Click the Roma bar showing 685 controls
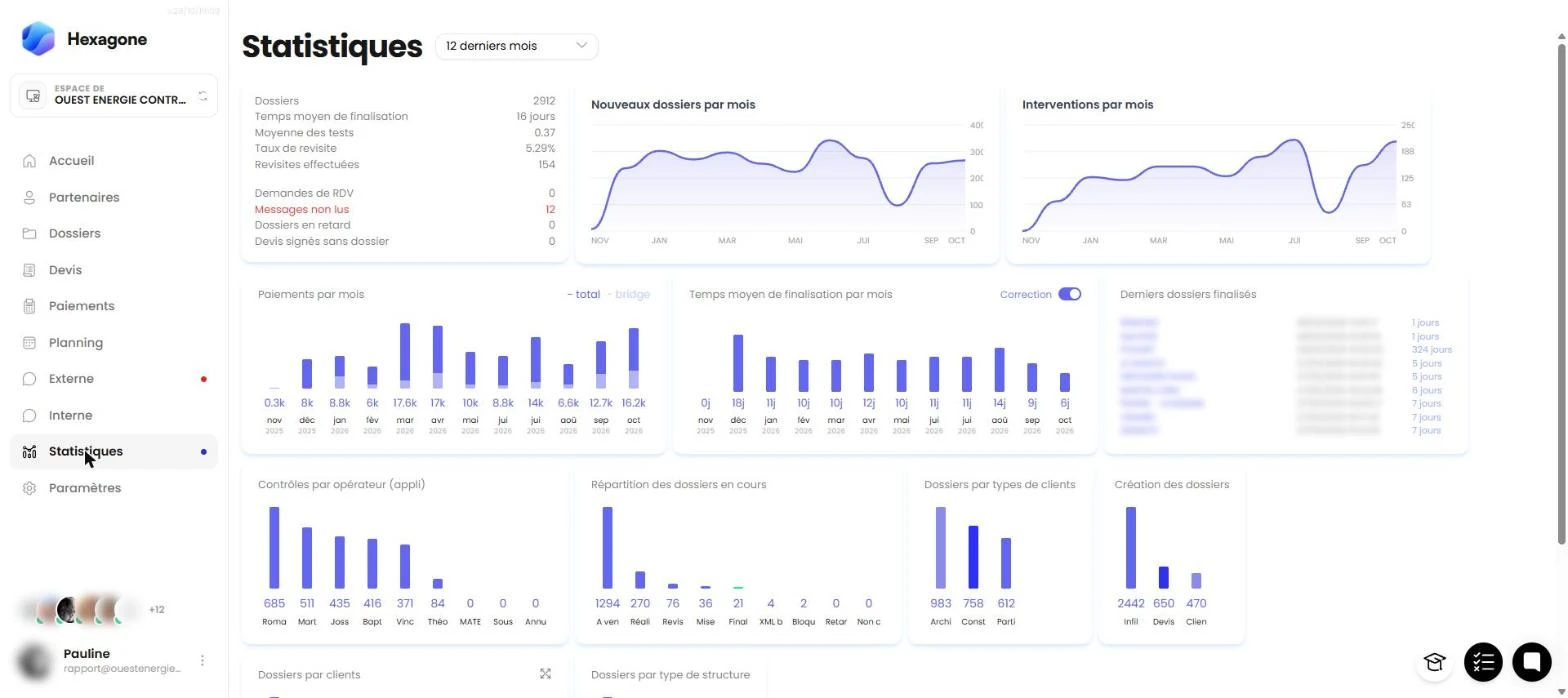The image size is (1568, 698). (x=274, y=547)
